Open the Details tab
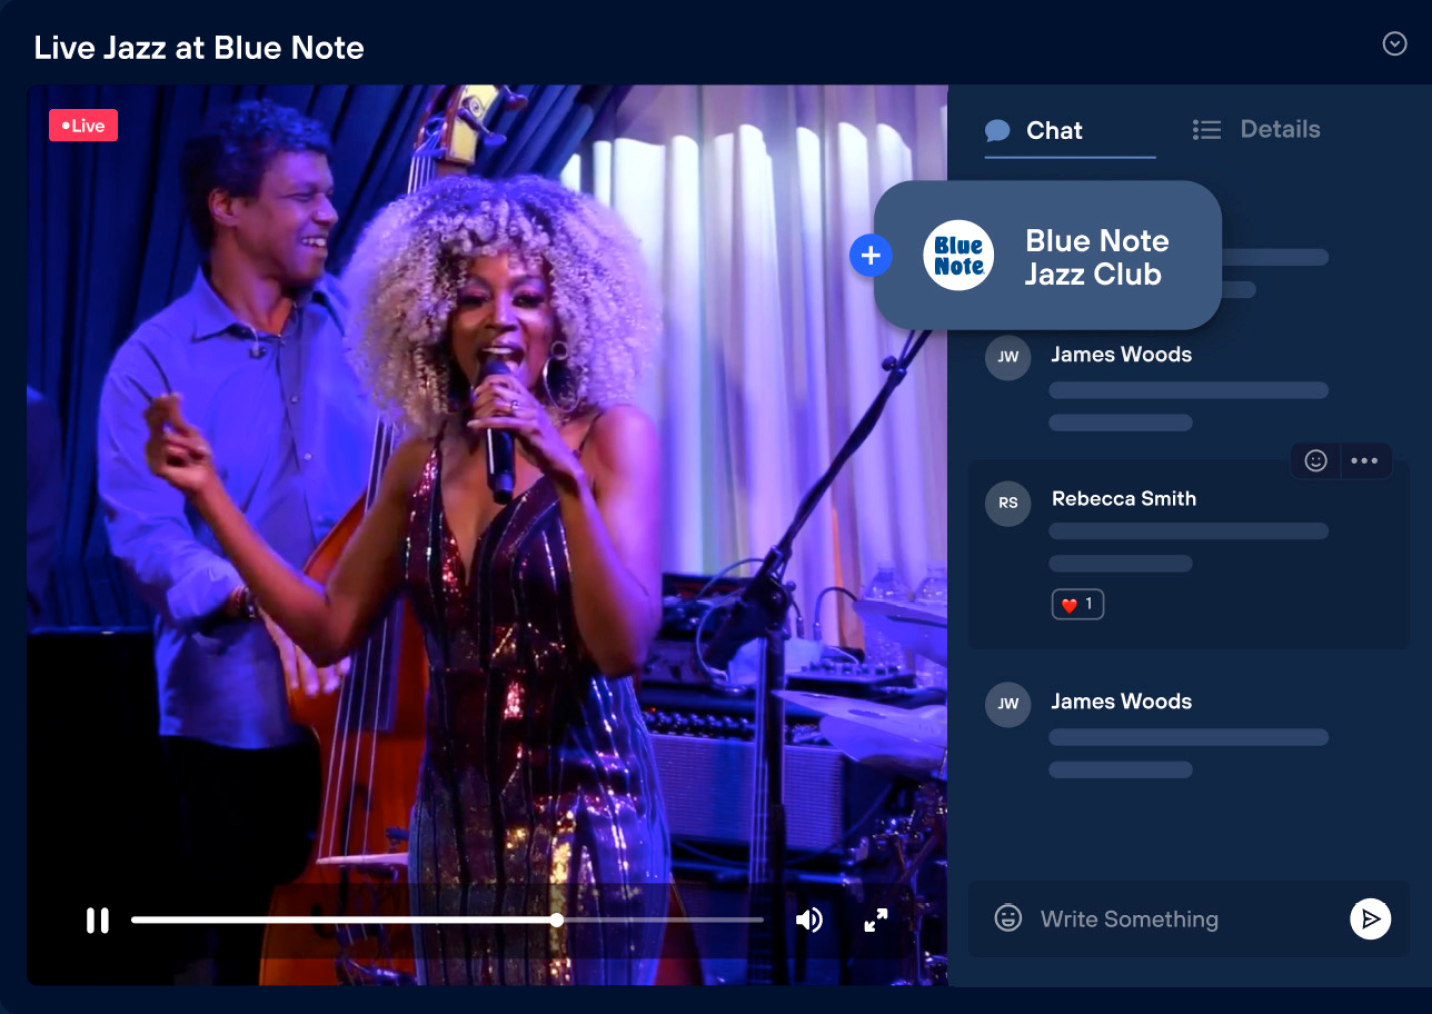 coord(1279,130)
